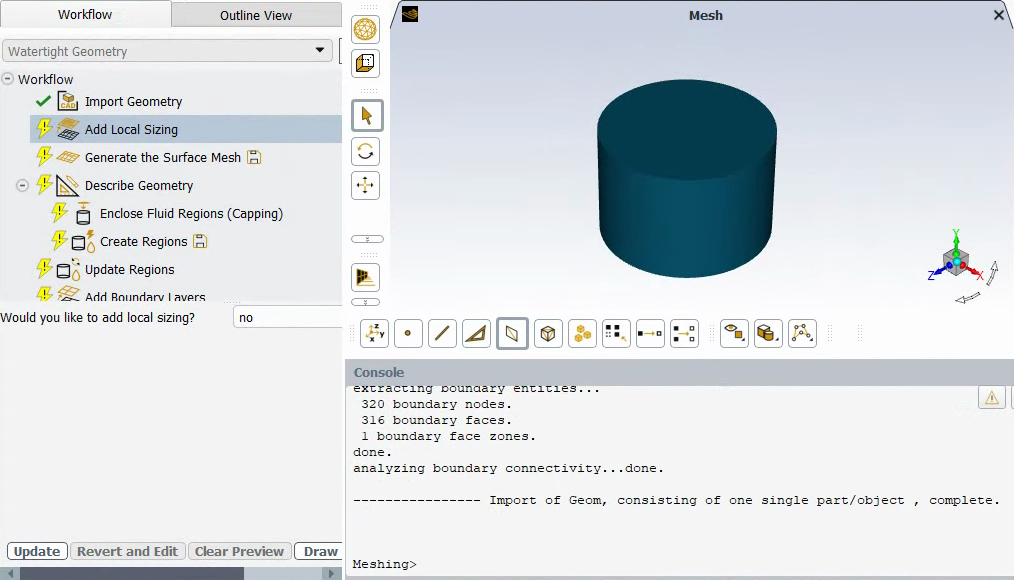Click the Draw button
The height and width of the screenshot is (580, 1014).
click(320, 551)
